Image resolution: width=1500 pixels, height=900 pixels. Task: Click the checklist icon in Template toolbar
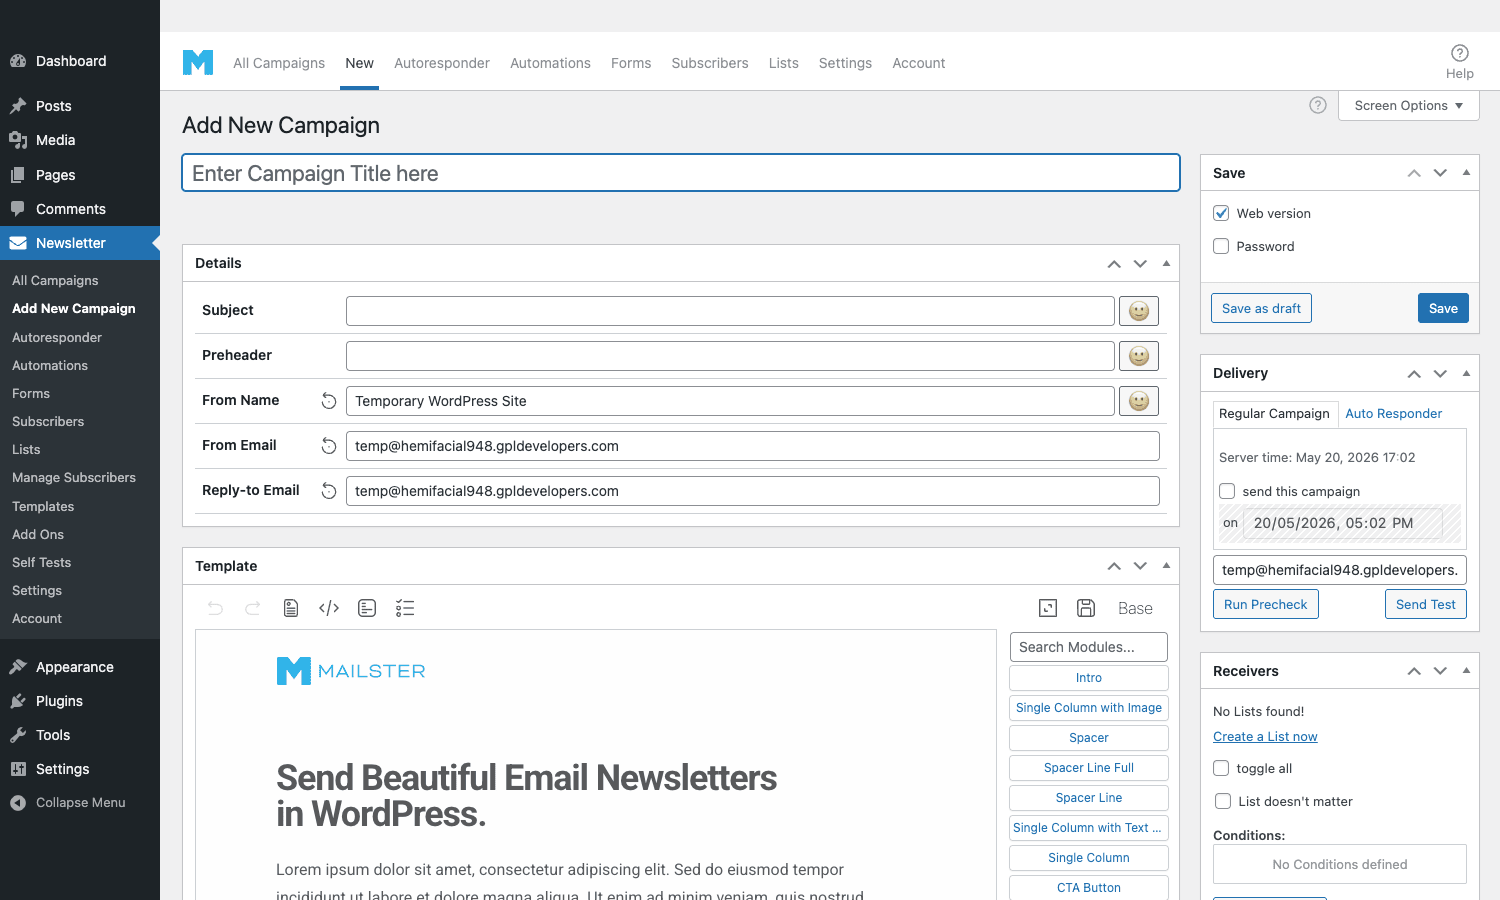405,608
